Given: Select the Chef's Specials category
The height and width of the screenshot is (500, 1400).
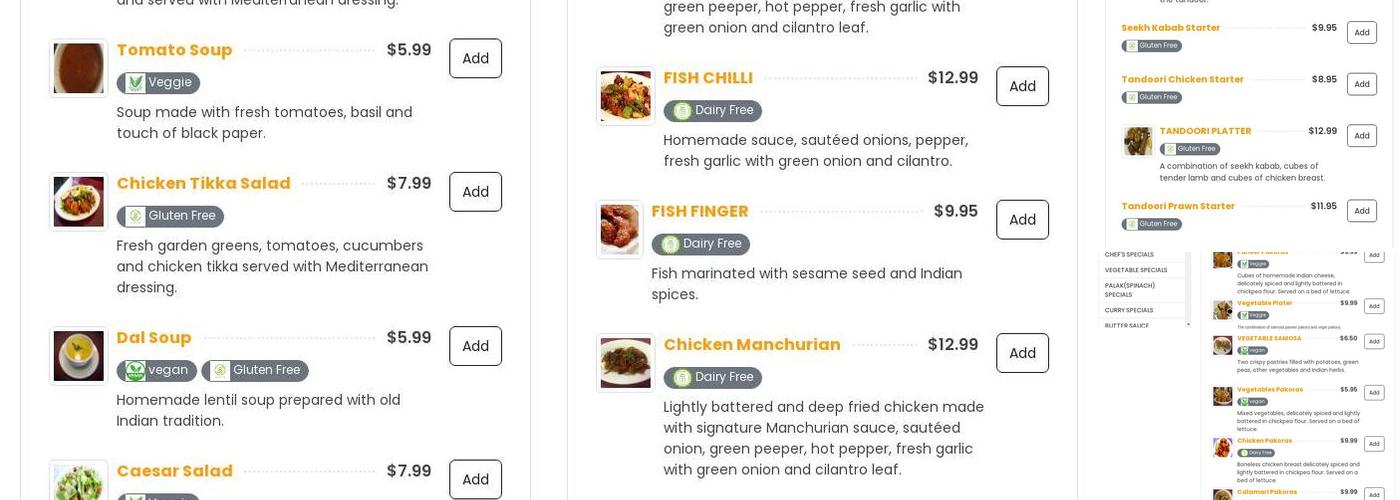Looking at the screenshot, I should pyautogui.click(x=1129, y=255).
